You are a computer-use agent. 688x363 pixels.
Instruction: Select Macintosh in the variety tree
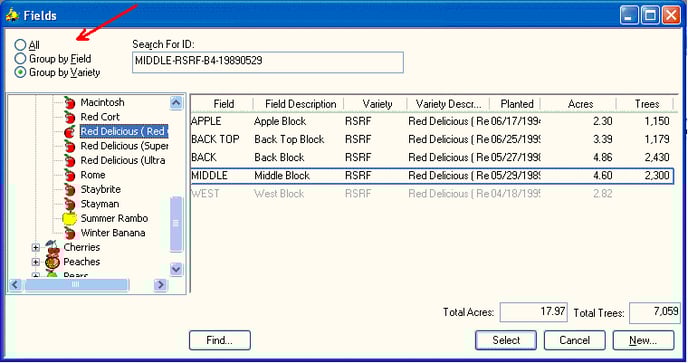(x=102, y=102)
